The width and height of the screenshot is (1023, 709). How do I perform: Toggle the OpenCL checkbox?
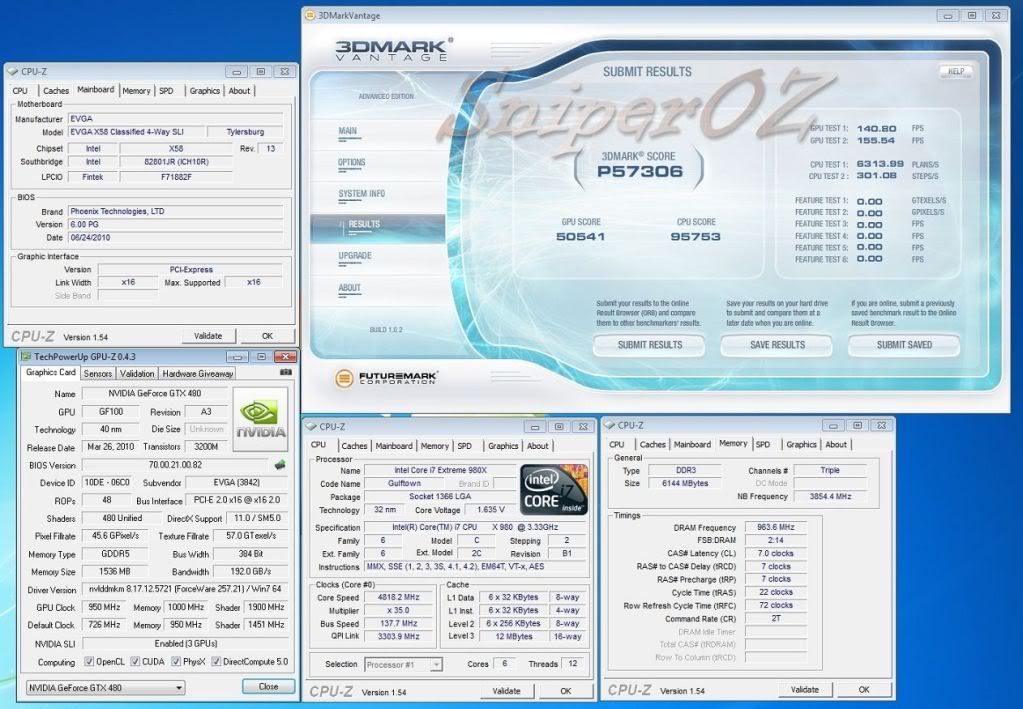coord(90,662)
